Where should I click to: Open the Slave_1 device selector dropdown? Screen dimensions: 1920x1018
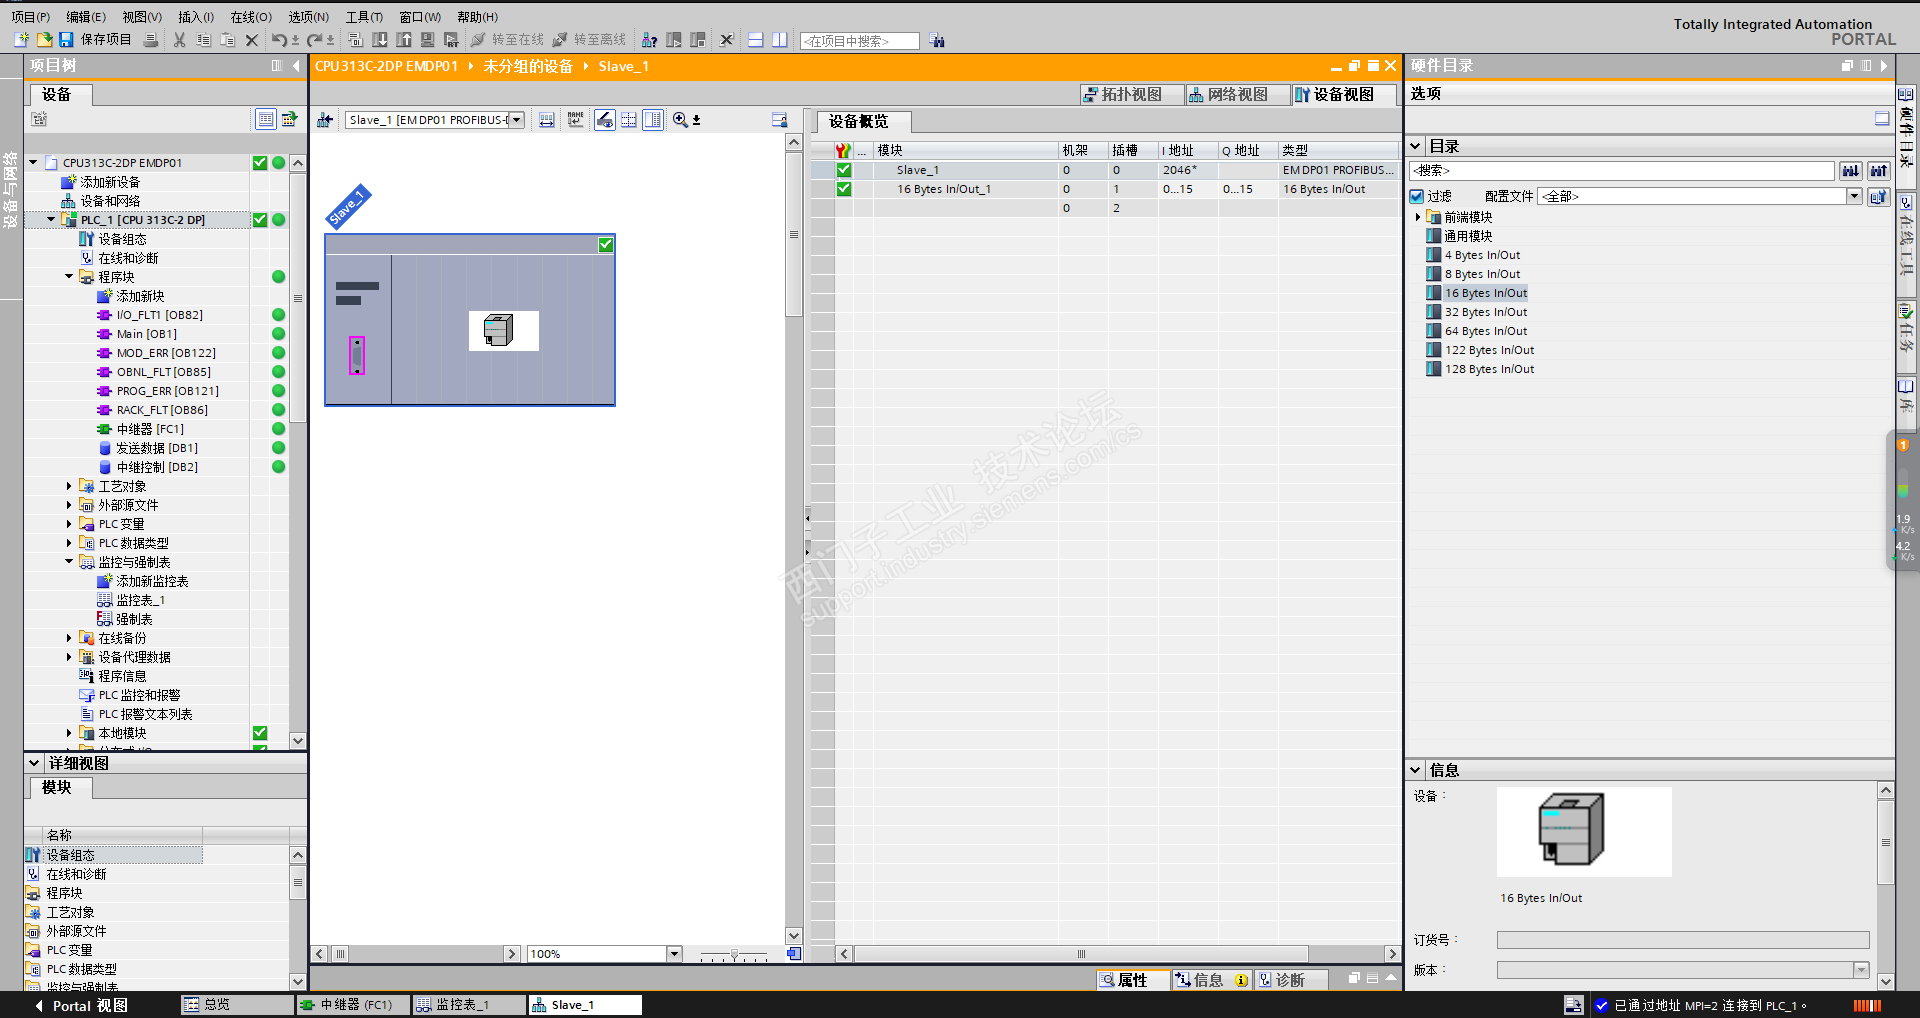click(x=517, y=120)
